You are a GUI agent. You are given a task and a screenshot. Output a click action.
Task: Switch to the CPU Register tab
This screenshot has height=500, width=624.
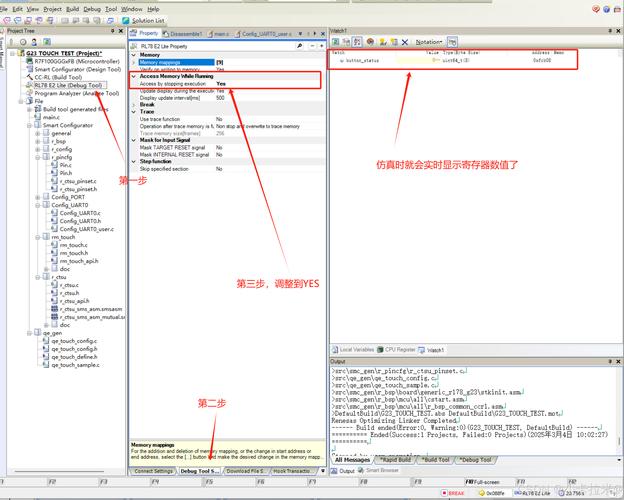click(400, 349)
